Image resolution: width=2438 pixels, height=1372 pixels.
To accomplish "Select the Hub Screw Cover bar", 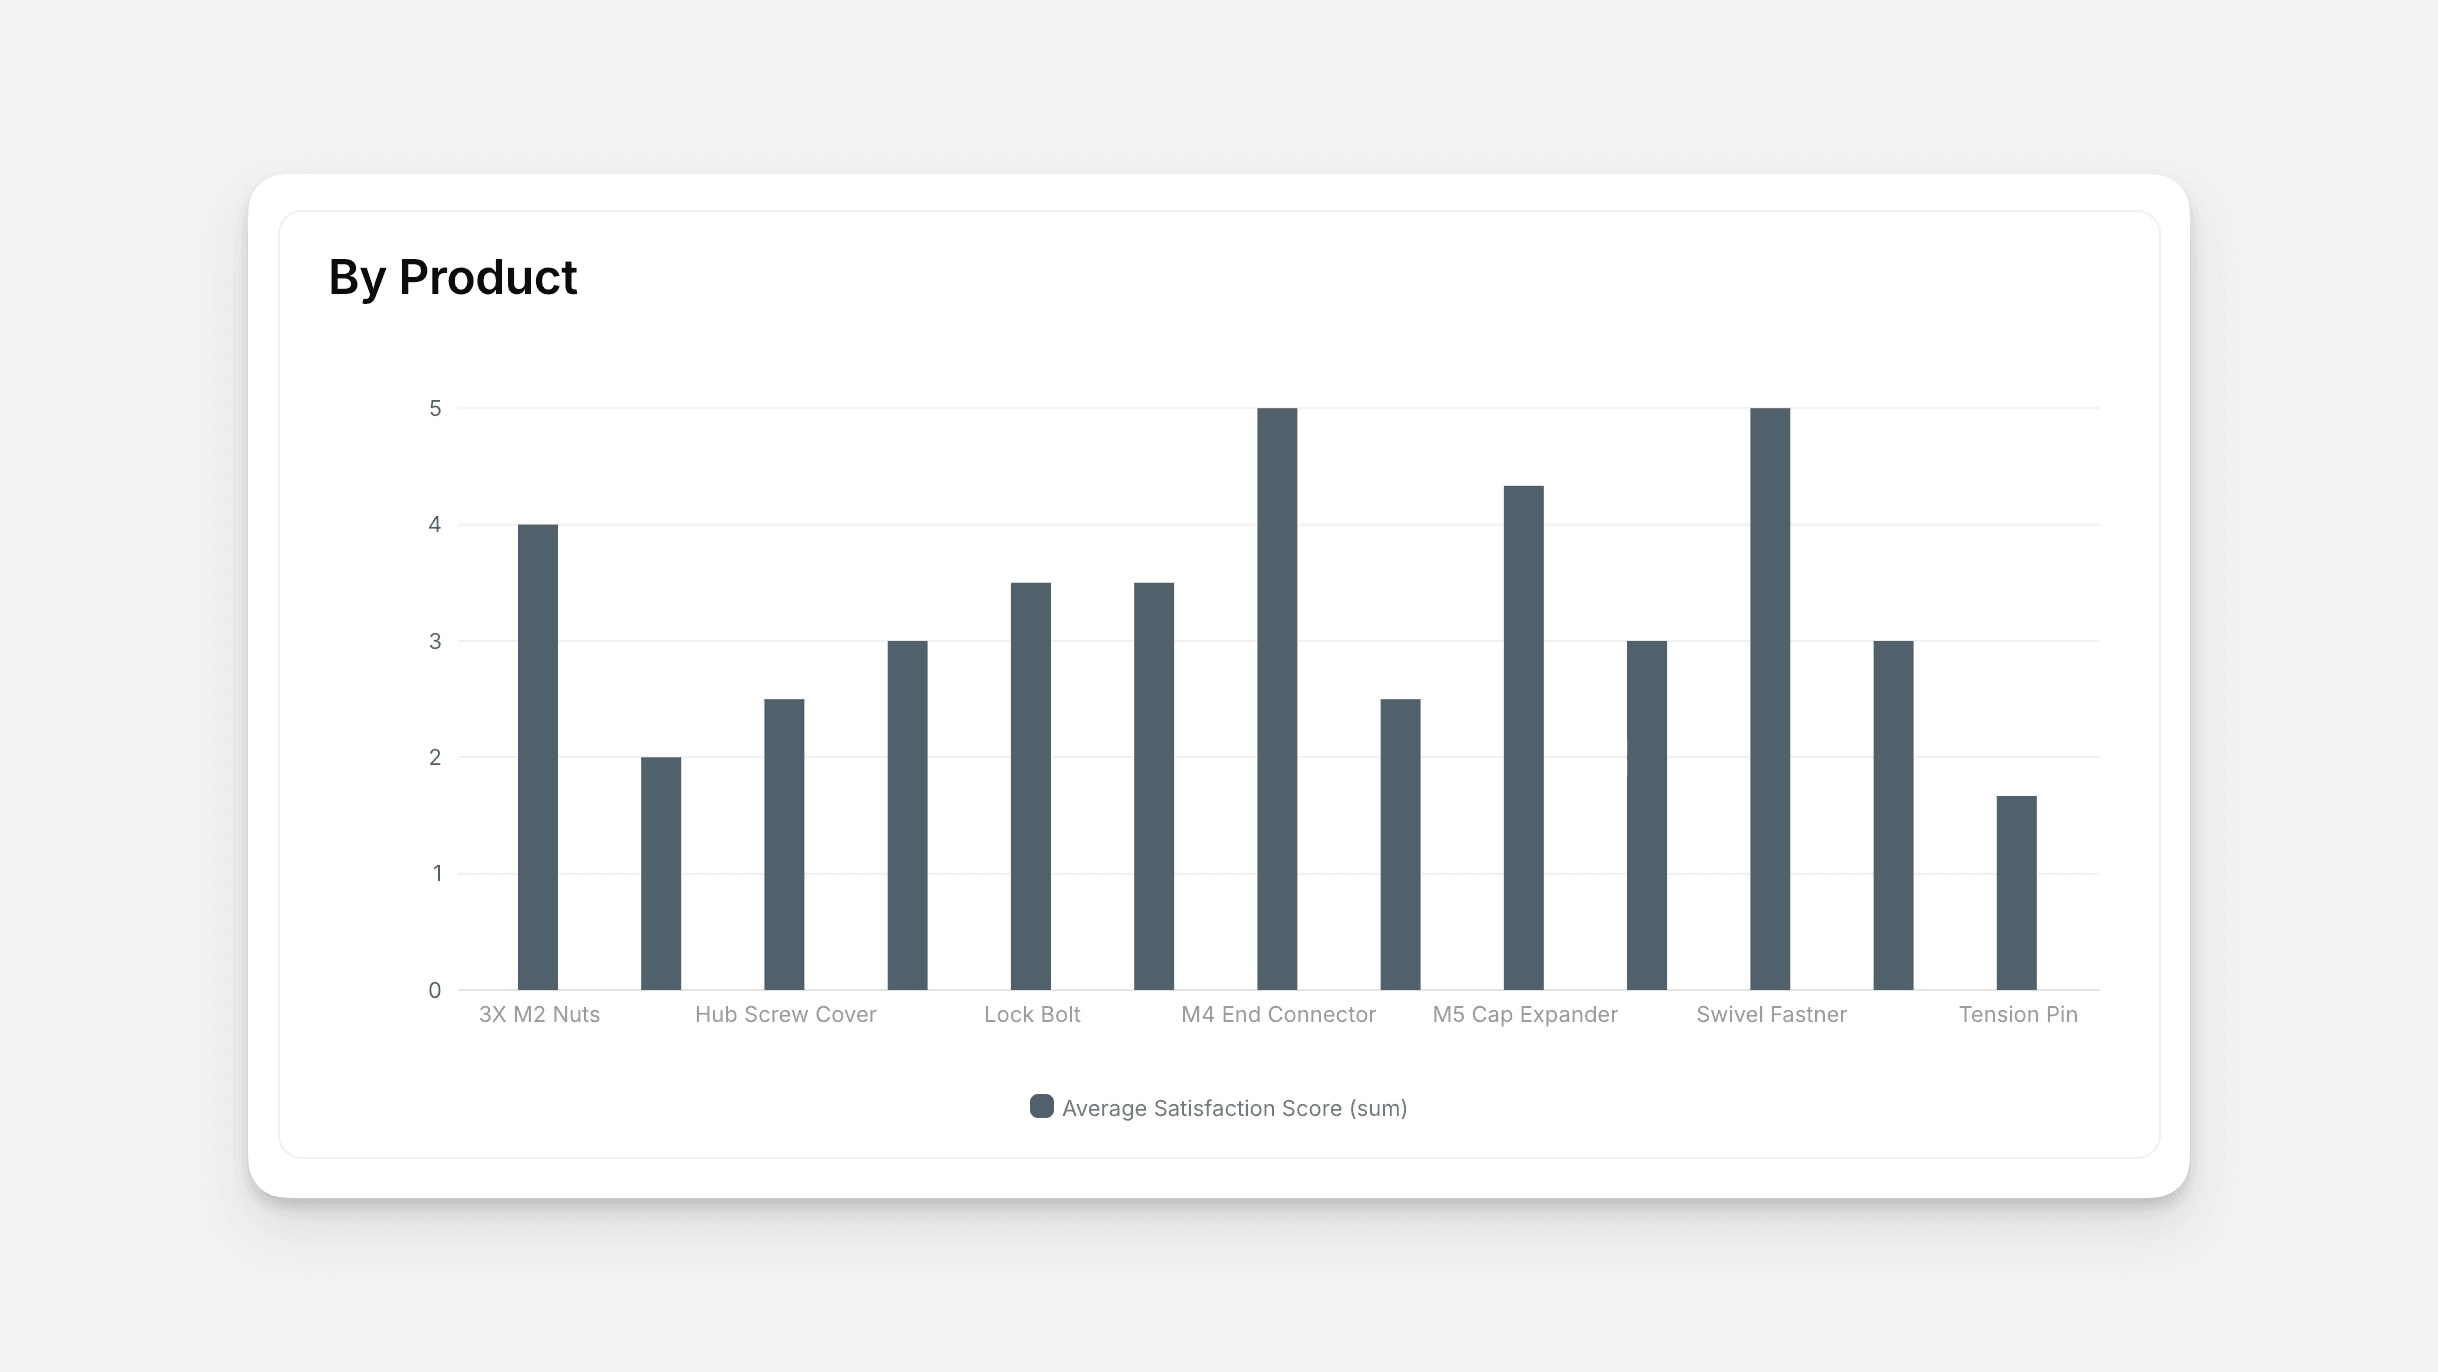I will (x=784, y=844).
